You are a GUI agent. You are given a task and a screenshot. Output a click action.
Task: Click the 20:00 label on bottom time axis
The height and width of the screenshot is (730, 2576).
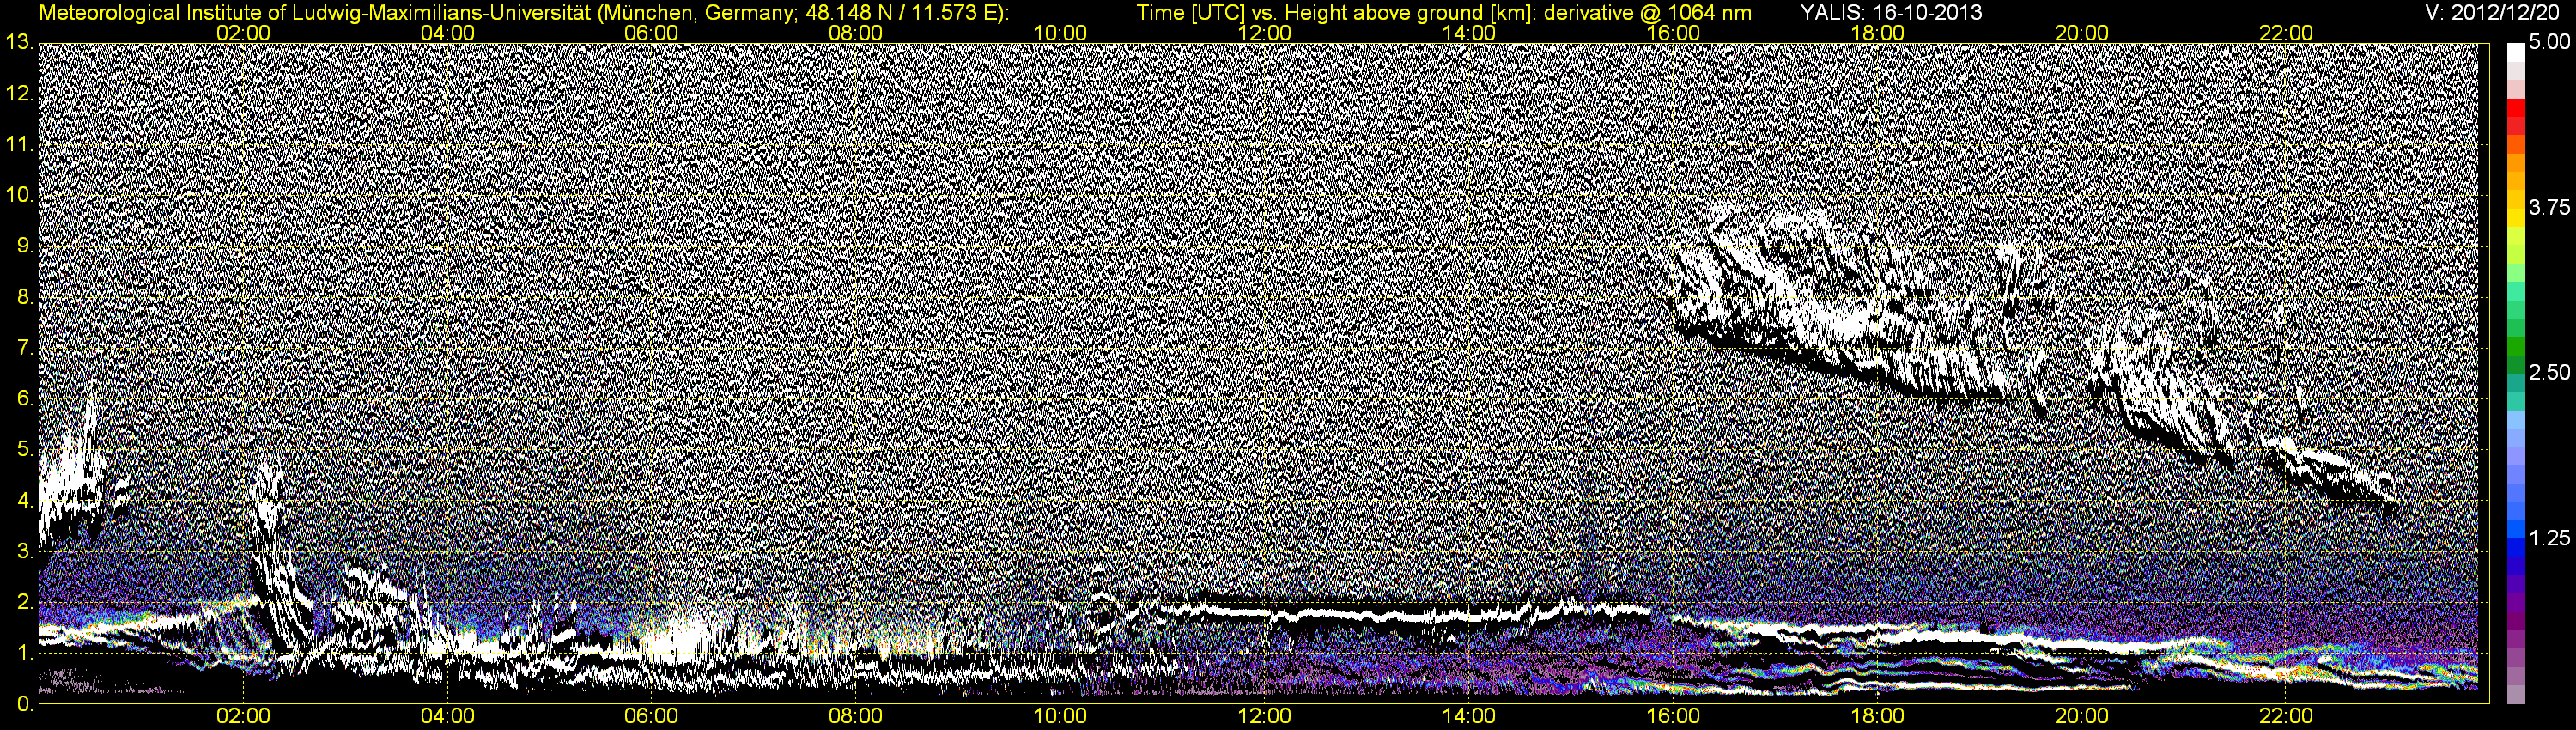point(2082,717)
